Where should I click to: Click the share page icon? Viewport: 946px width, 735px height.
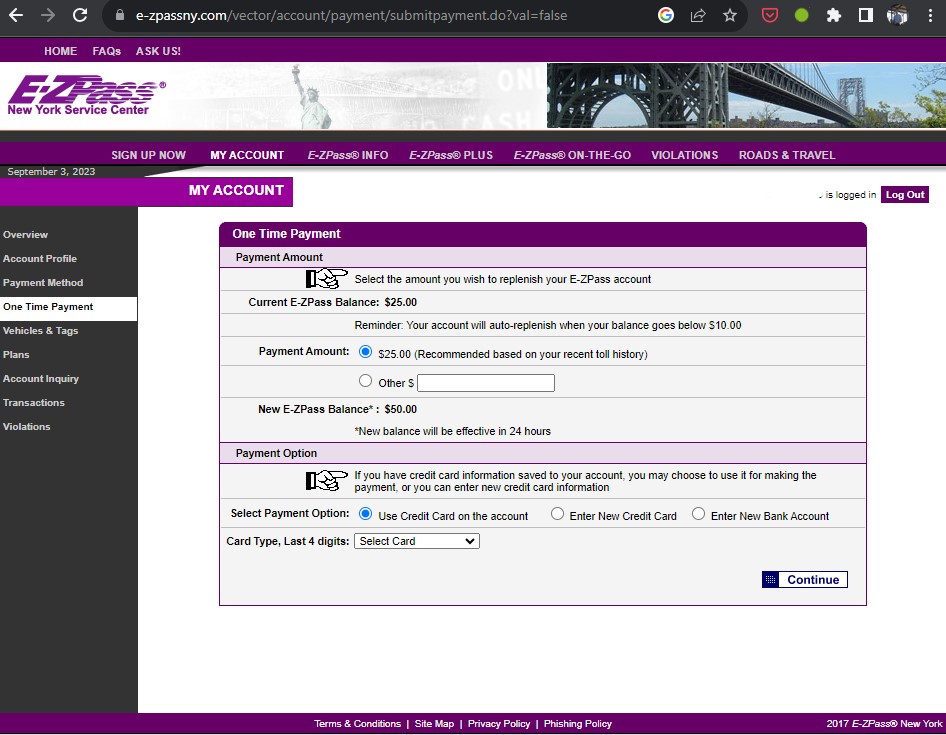[x=698, y=15]
